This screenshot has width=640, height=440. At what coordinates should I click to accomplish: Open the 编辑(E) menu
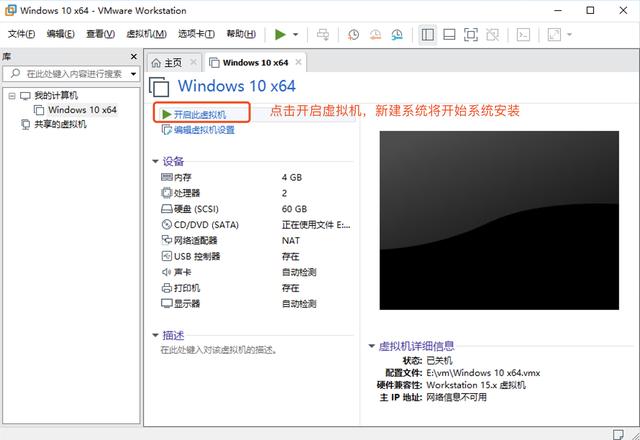pos(60,34)
